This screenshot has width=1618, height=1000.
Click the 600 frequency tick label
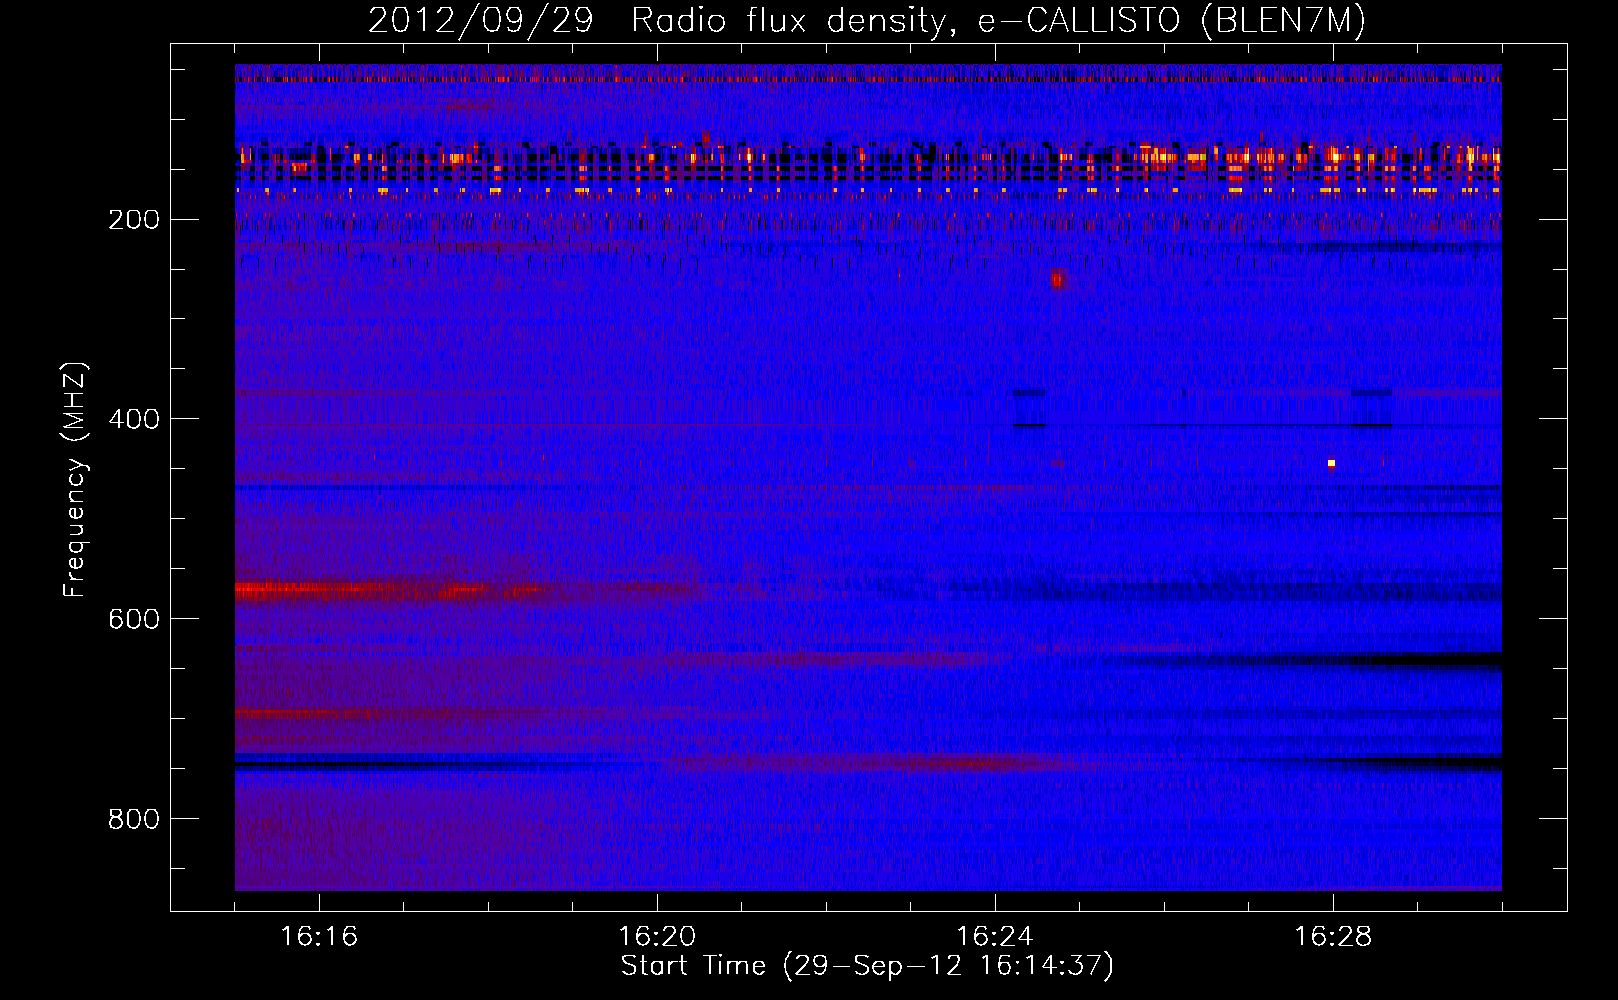click(134, 619)
